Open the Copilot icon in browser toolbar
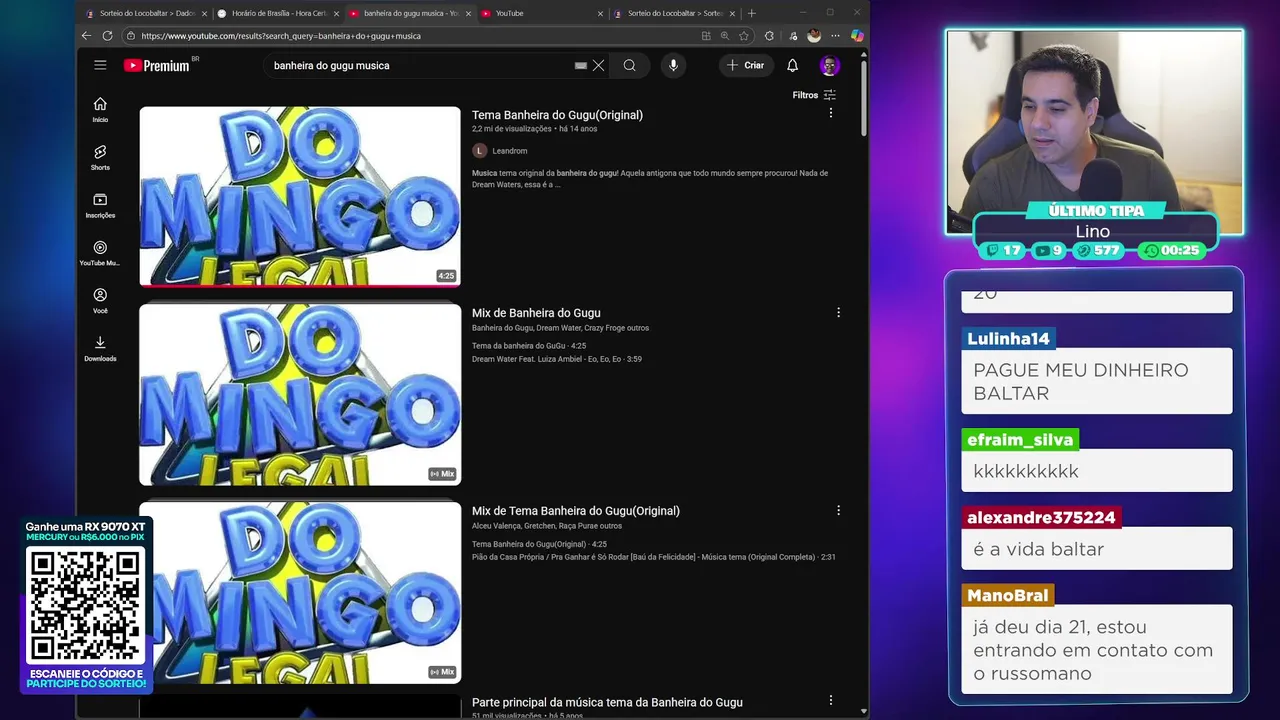Screen dimensions: 1280x720 point(857,36)
